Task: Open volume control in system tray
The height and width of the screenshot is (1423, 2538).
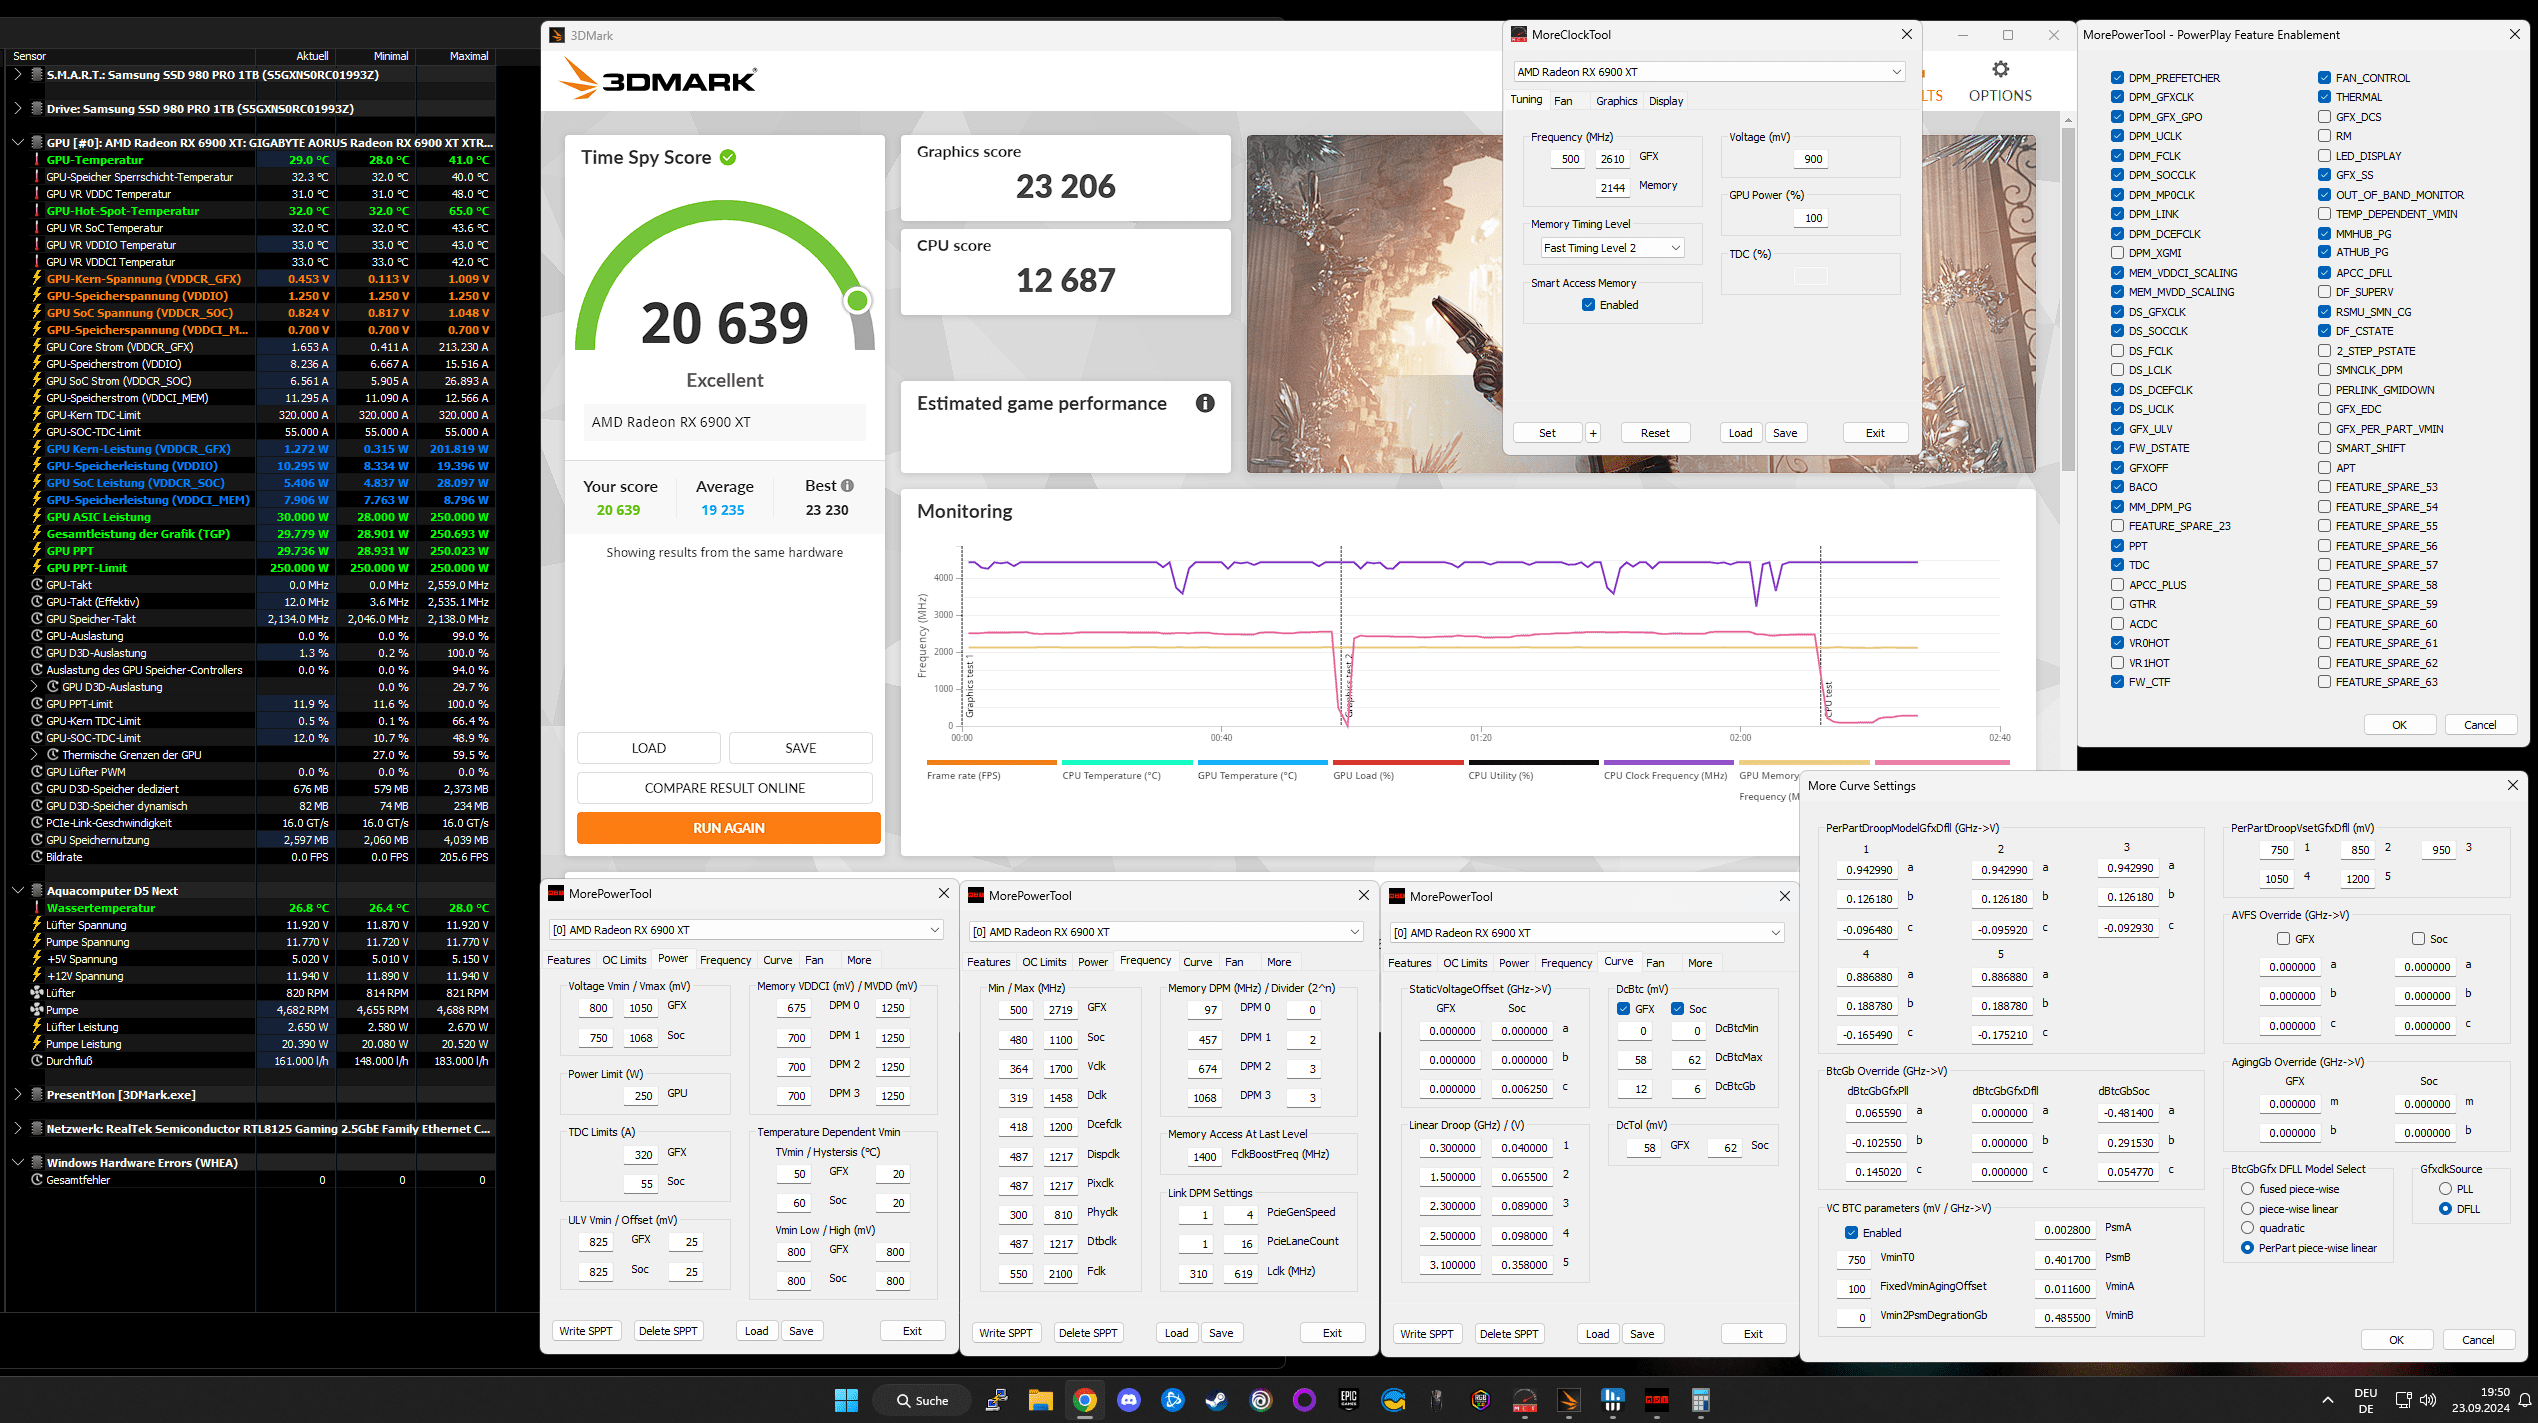Action: point(2428,1400)
